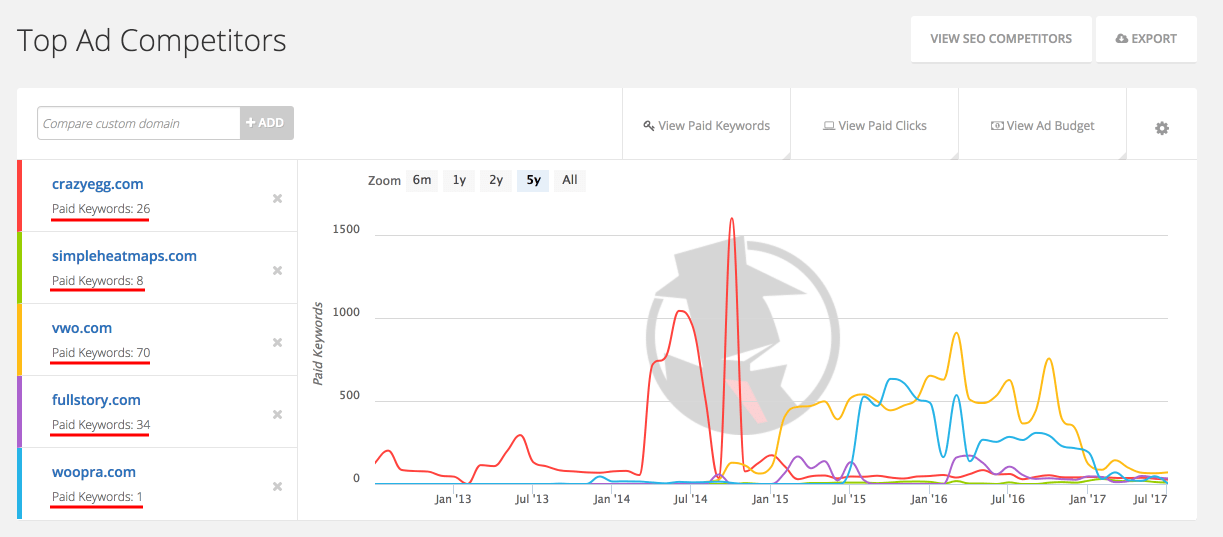Remove simpleheatmaps.com with its X icon

pos(278,270)
